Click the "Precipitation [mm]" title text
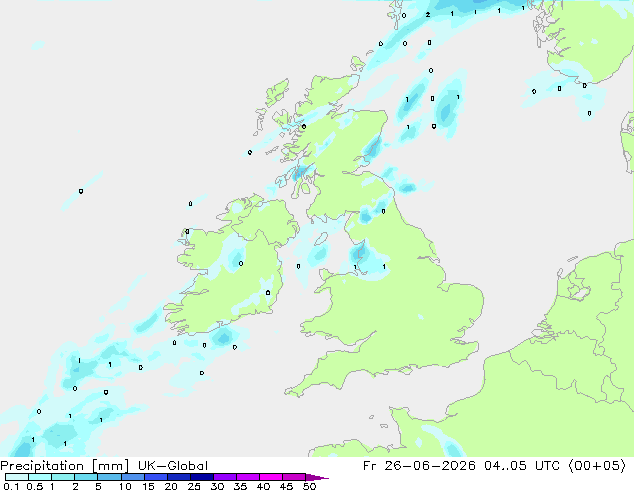This screenshot has width=634, height=490. click(x=64, y=466)
